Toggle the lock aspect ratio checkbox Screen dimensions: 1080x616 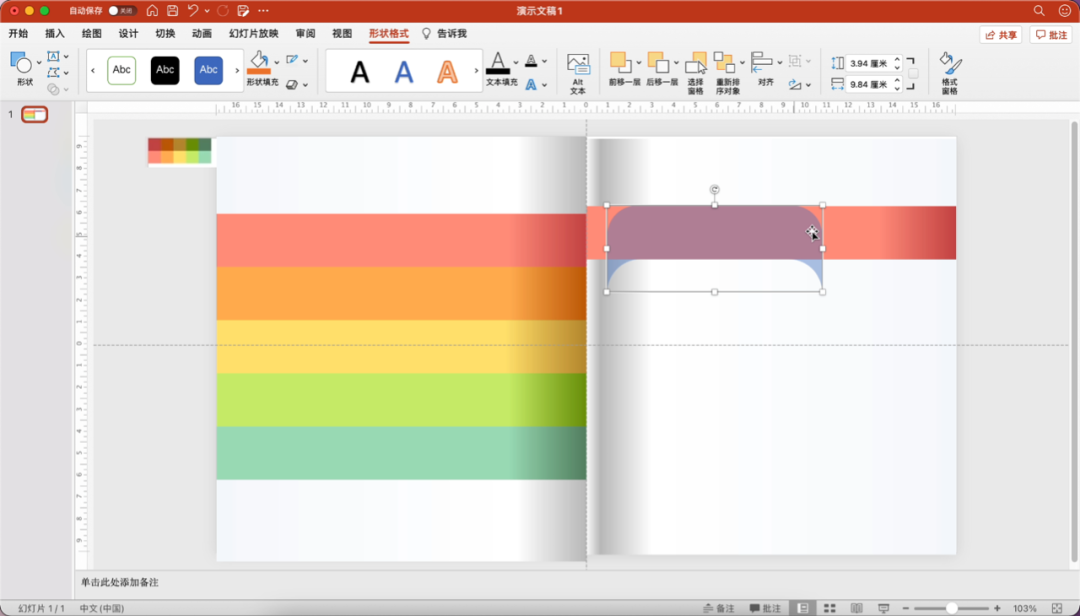[x=913, y=74]
